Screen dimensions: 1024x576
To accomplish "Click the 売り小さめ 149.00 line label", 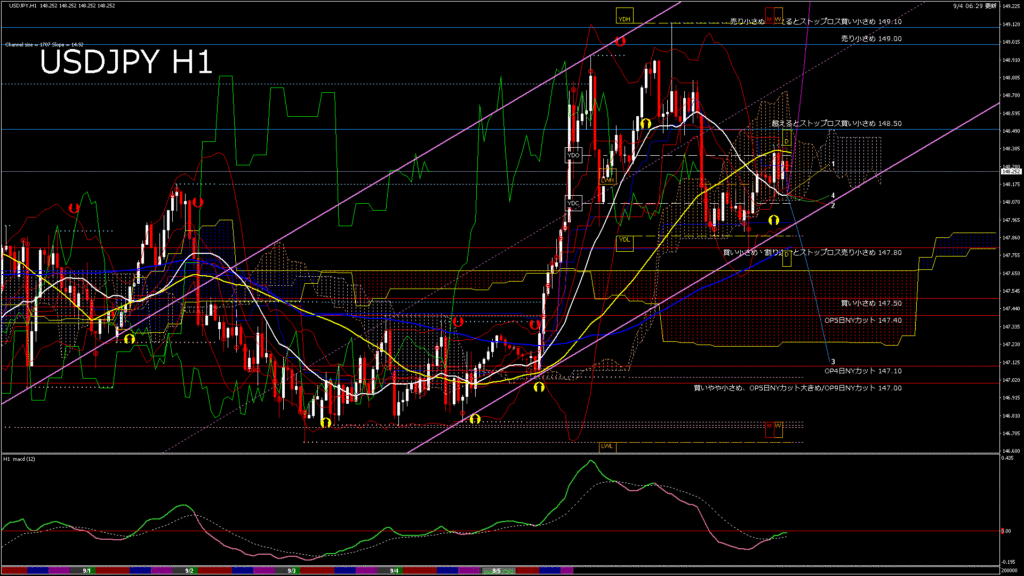I will pos(871,38).
